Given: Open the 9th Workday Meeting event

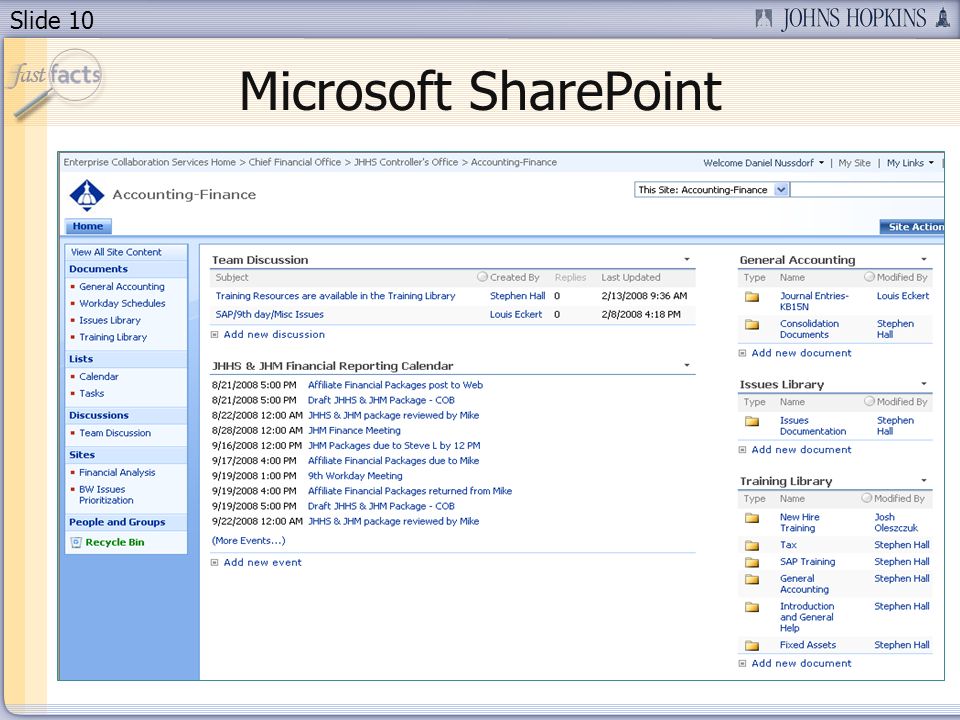Looking at the screenshot, I should click(x=355, y=476).
